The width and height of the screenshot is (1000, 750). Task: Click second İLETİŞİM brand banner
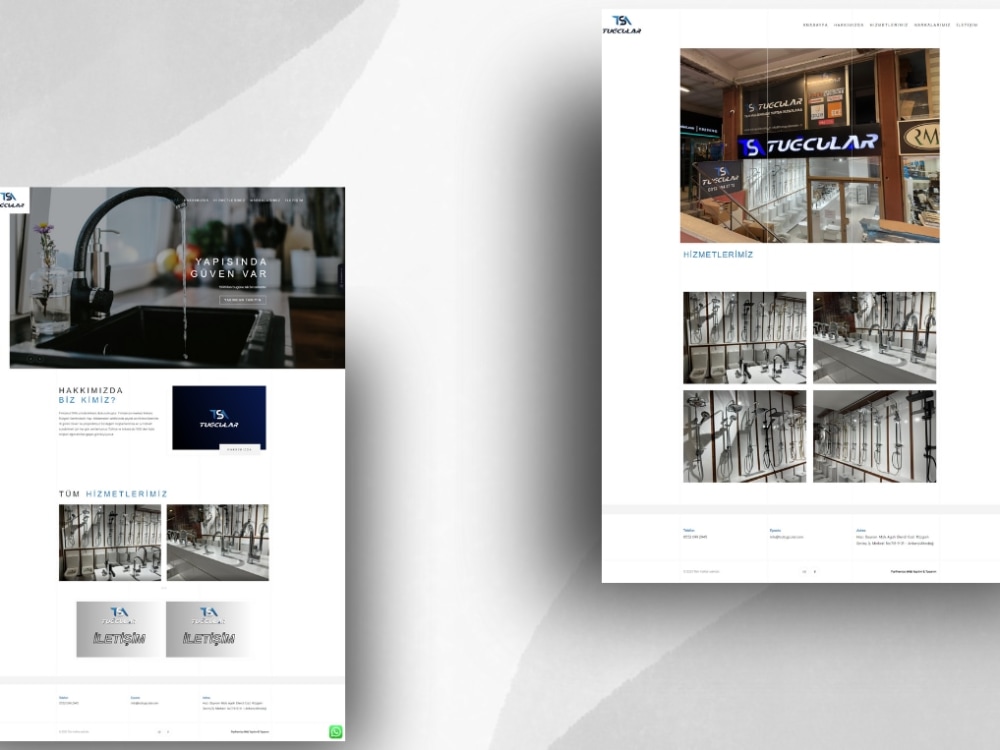pyautogui.click(x=209, y=629)
